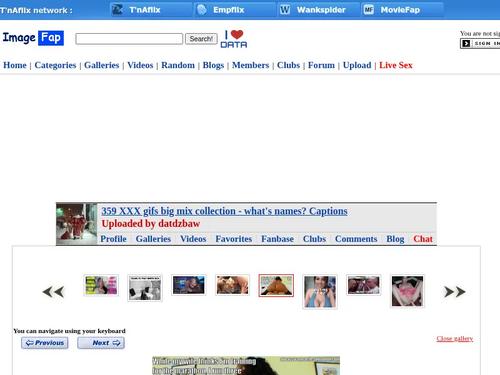
Task: Click the double-arrow forward gallery icon
Action: click(x=455, y=292)
